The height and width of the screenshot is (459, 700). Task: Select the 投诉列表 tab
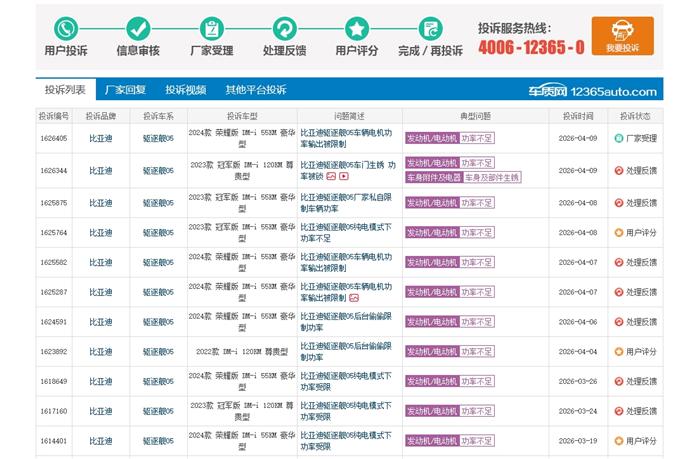[66, 90]
